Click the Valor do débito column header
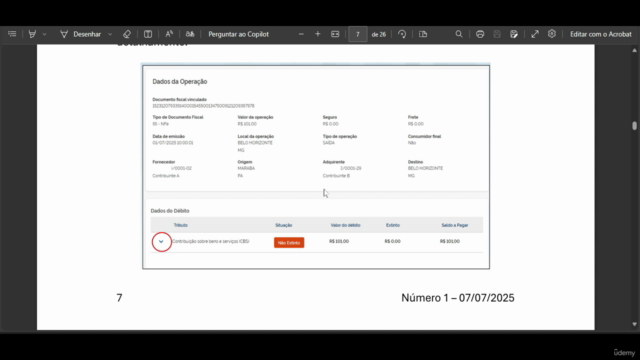Image resolution: width=640 pixels, height=360 pixels. pos(345,225)
